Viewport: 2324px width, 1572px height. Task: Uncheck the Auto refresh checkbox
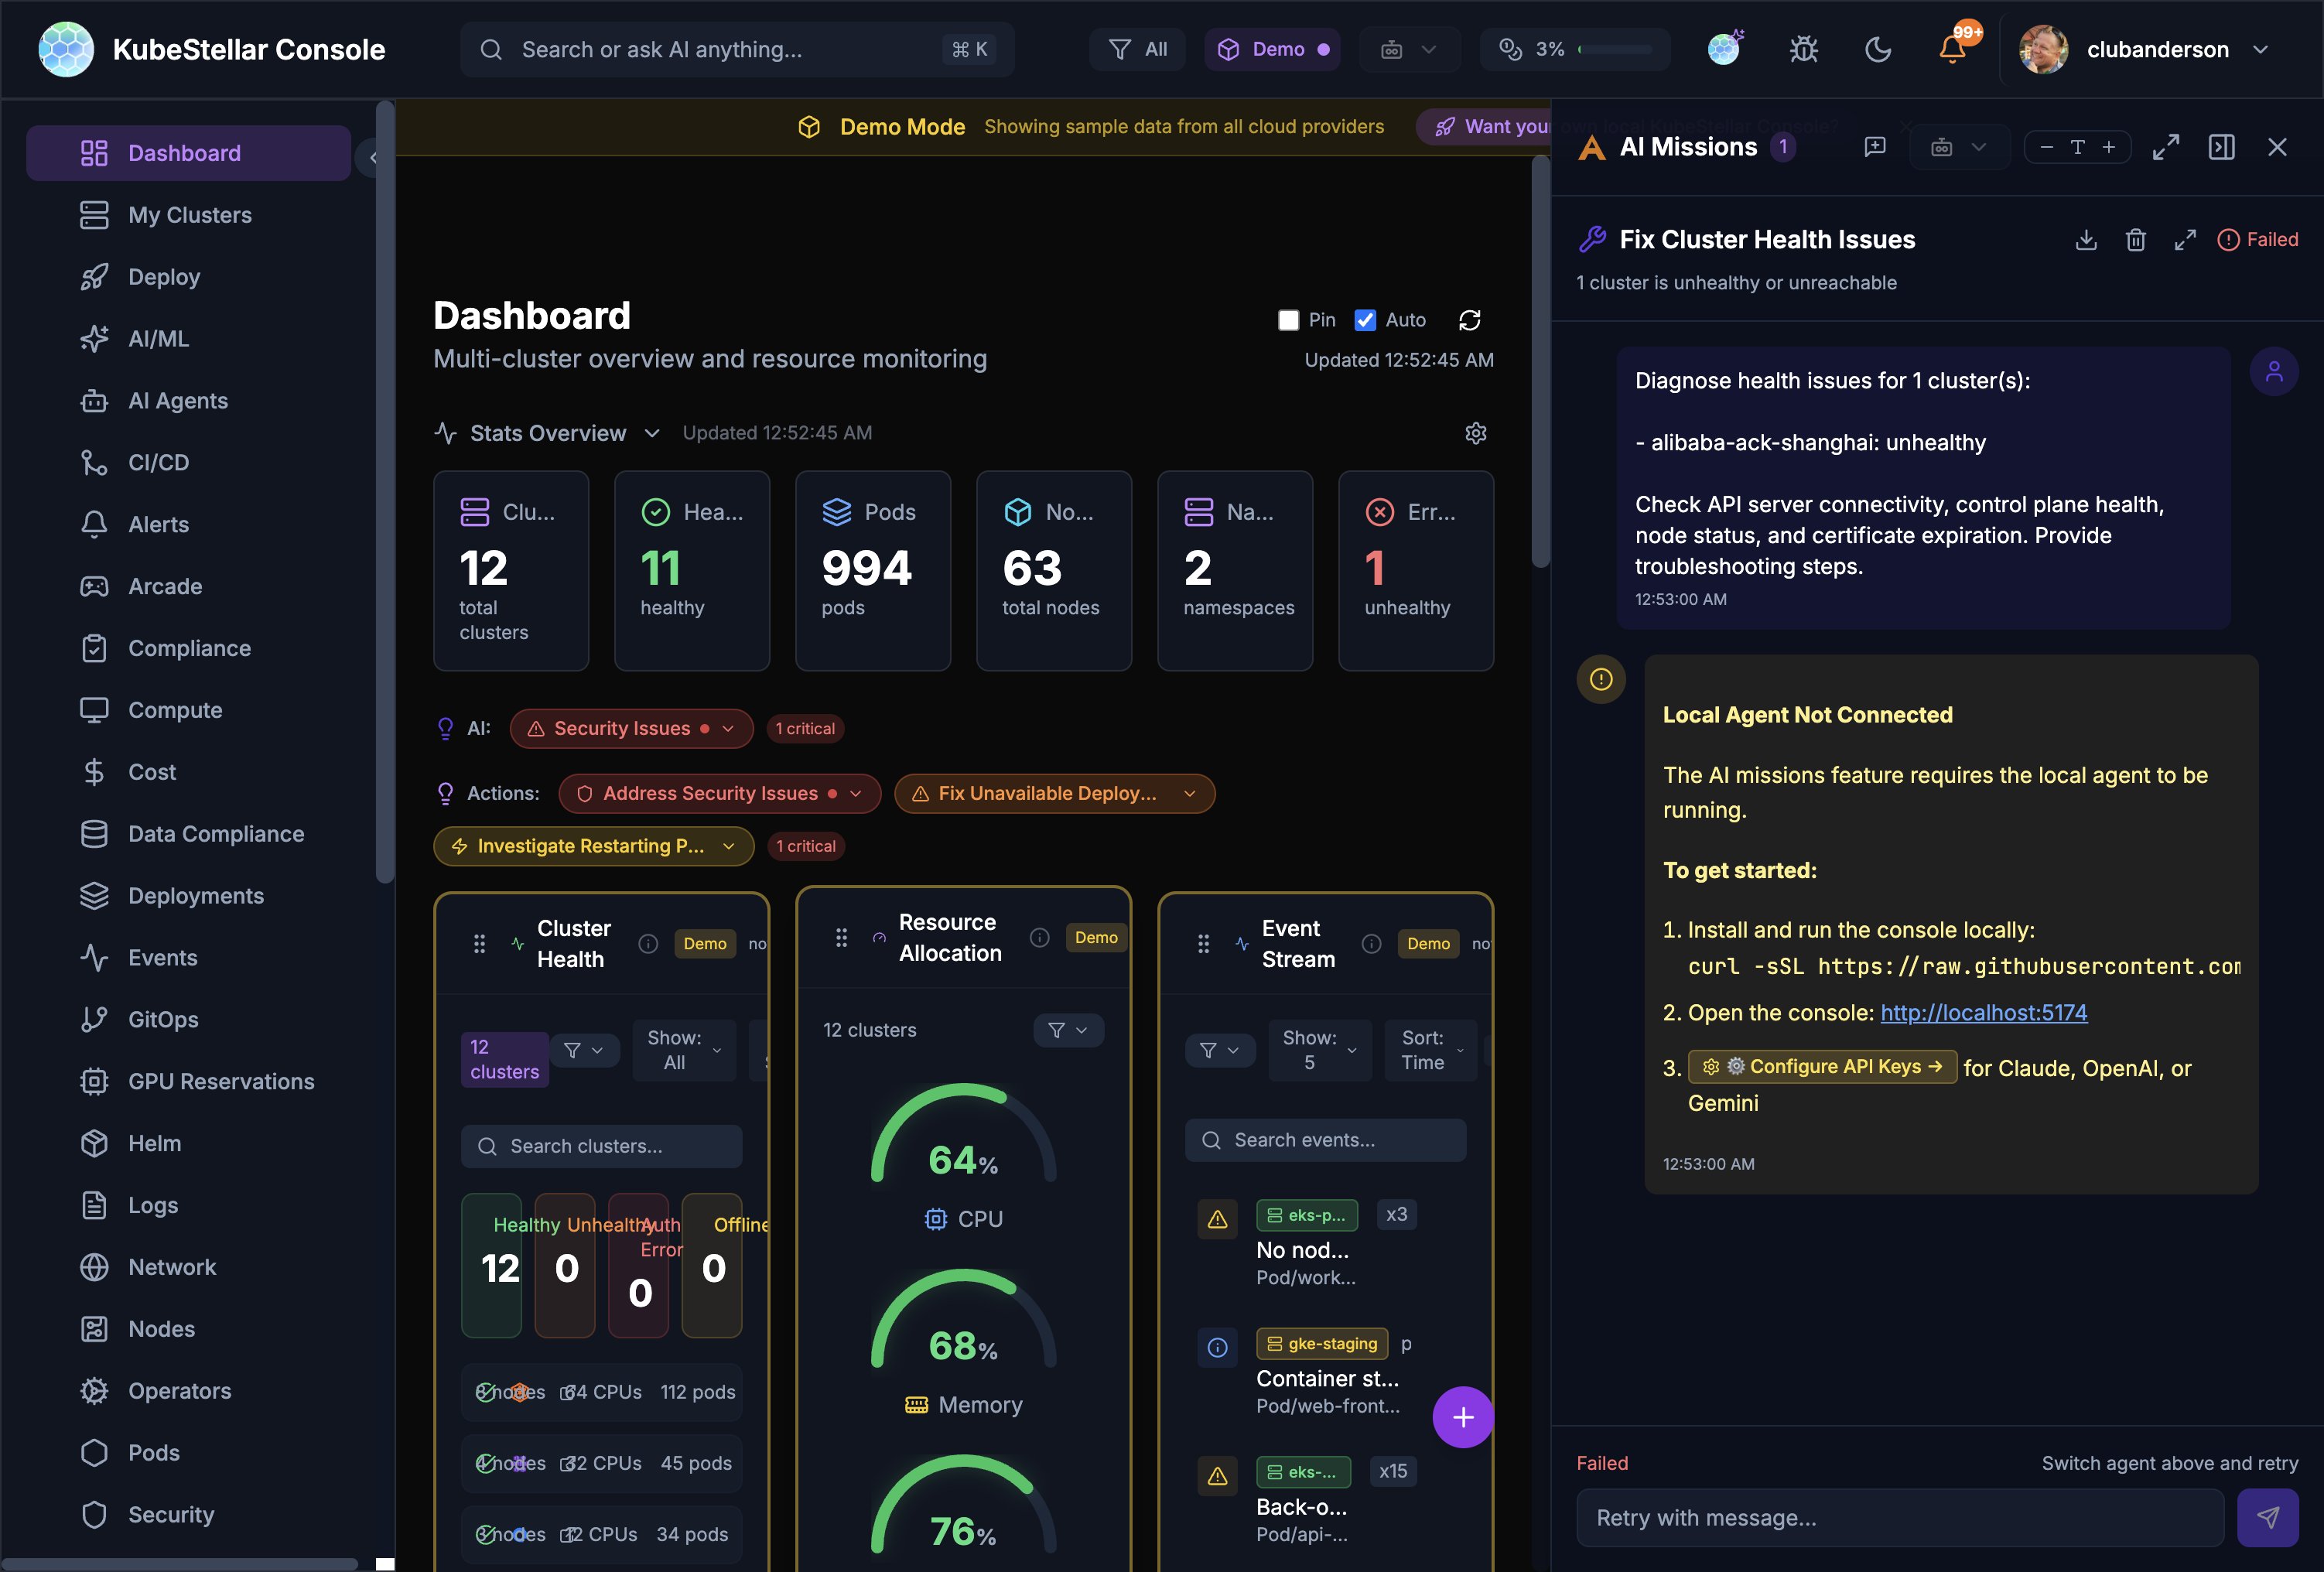1364,320
